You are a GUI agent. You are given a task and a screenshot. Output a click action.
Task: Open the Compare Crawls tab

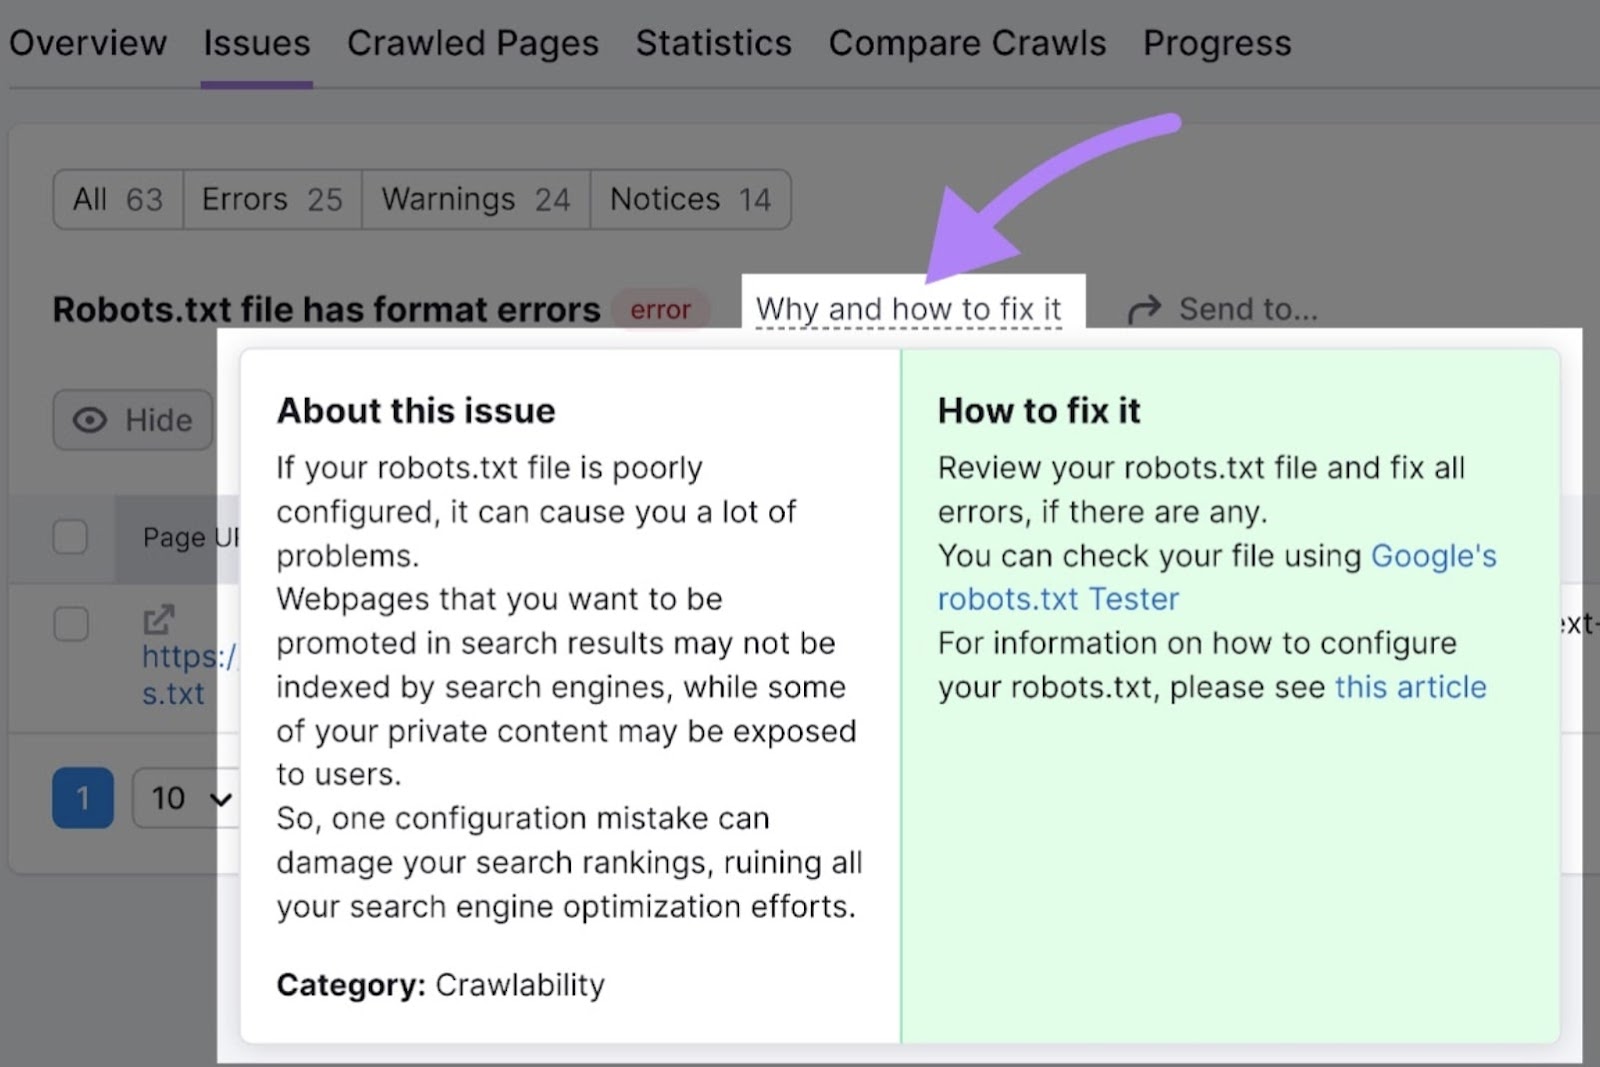click(x=966, y=43)
